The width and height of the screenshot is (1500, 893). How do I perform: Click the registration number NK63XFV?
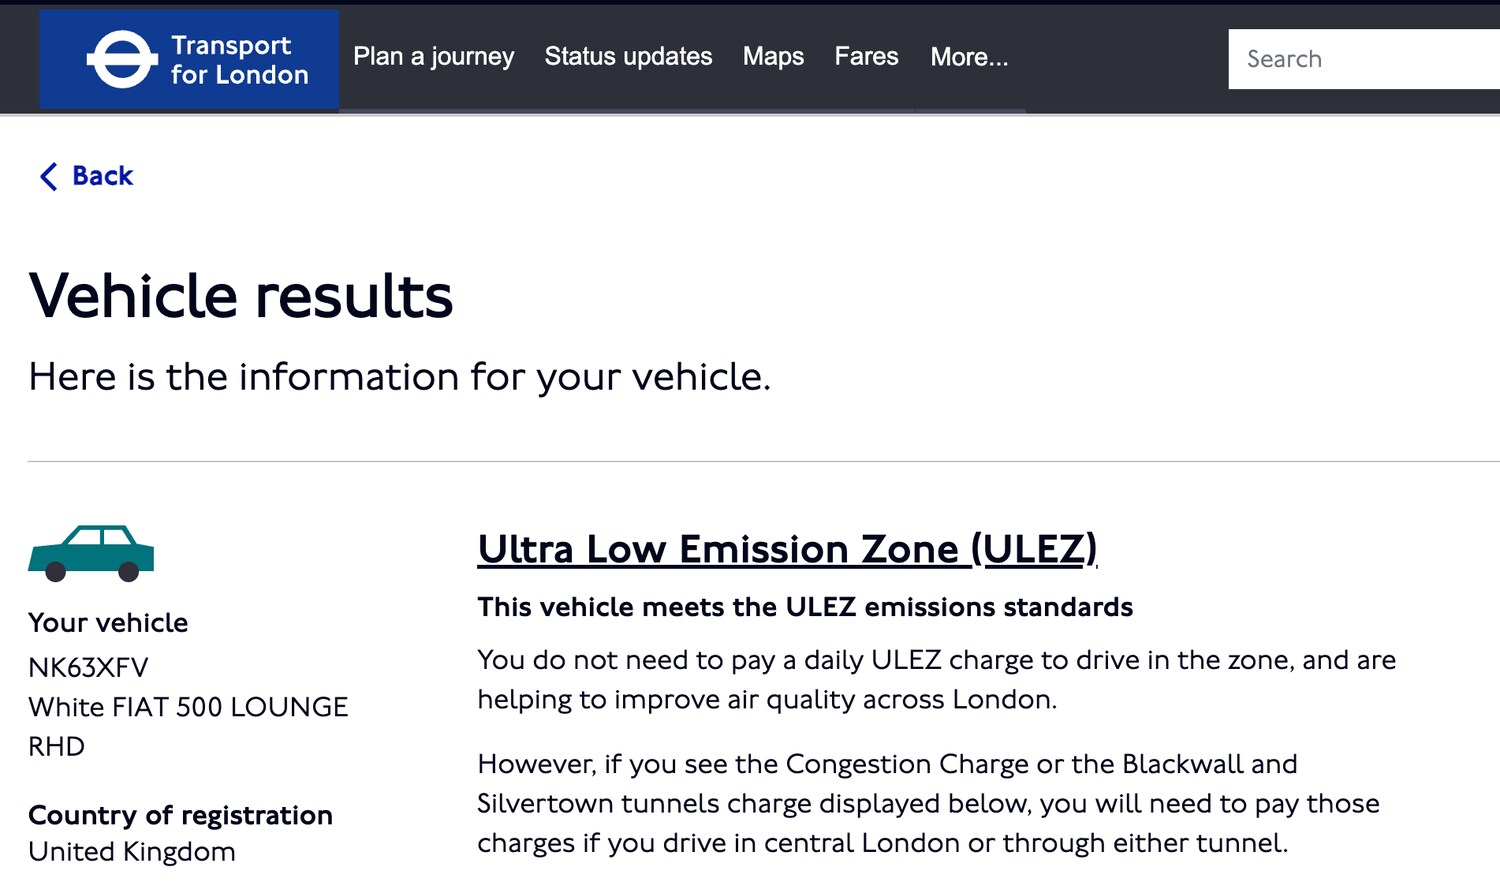click(88, 667)
